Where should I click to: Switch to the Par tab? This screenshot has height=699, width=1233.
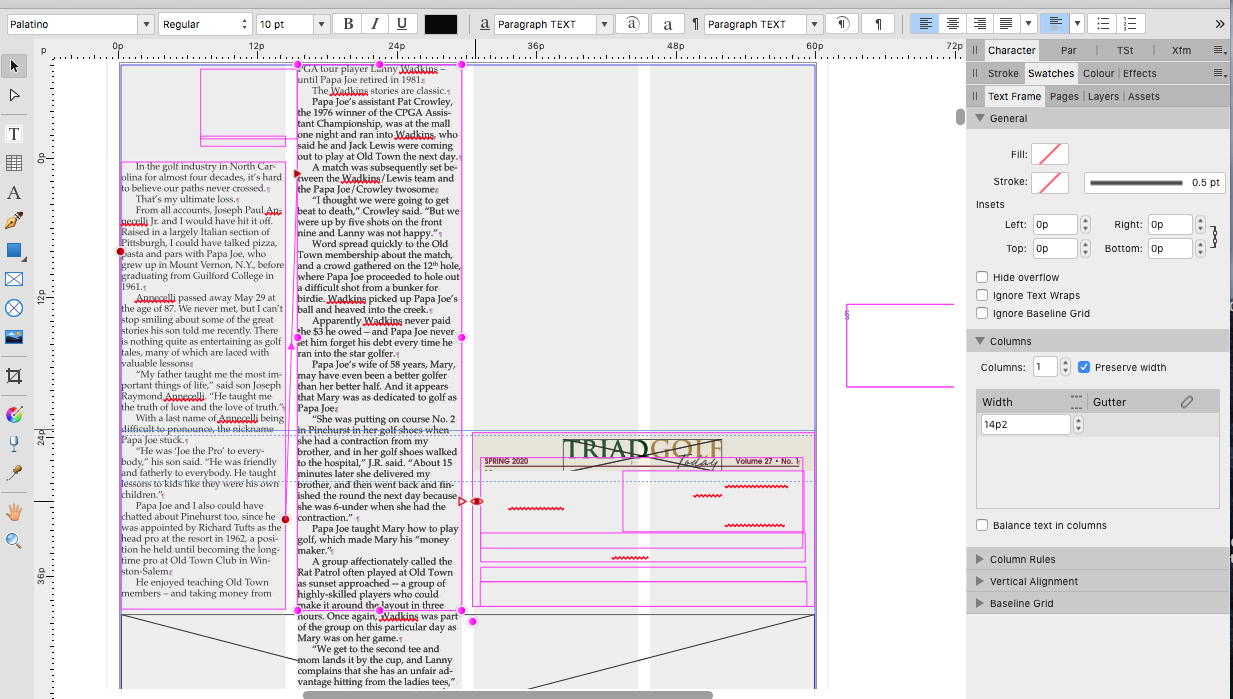pos(1068,50)
